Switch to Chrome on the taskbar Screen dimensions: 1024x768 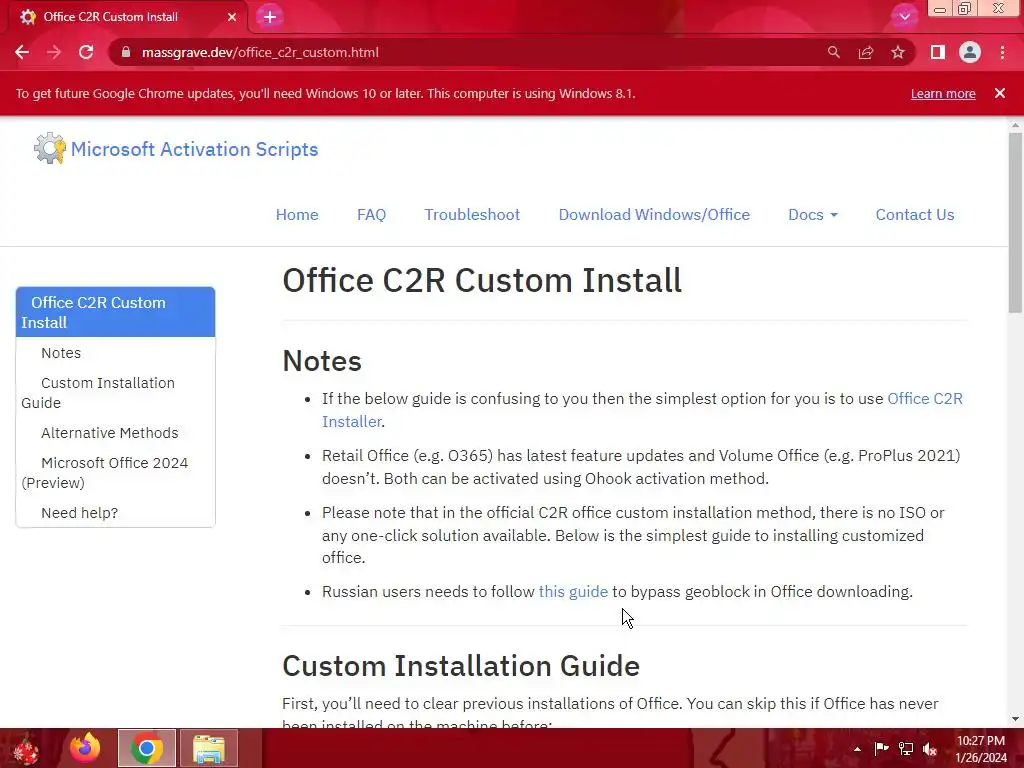(147, 748)
